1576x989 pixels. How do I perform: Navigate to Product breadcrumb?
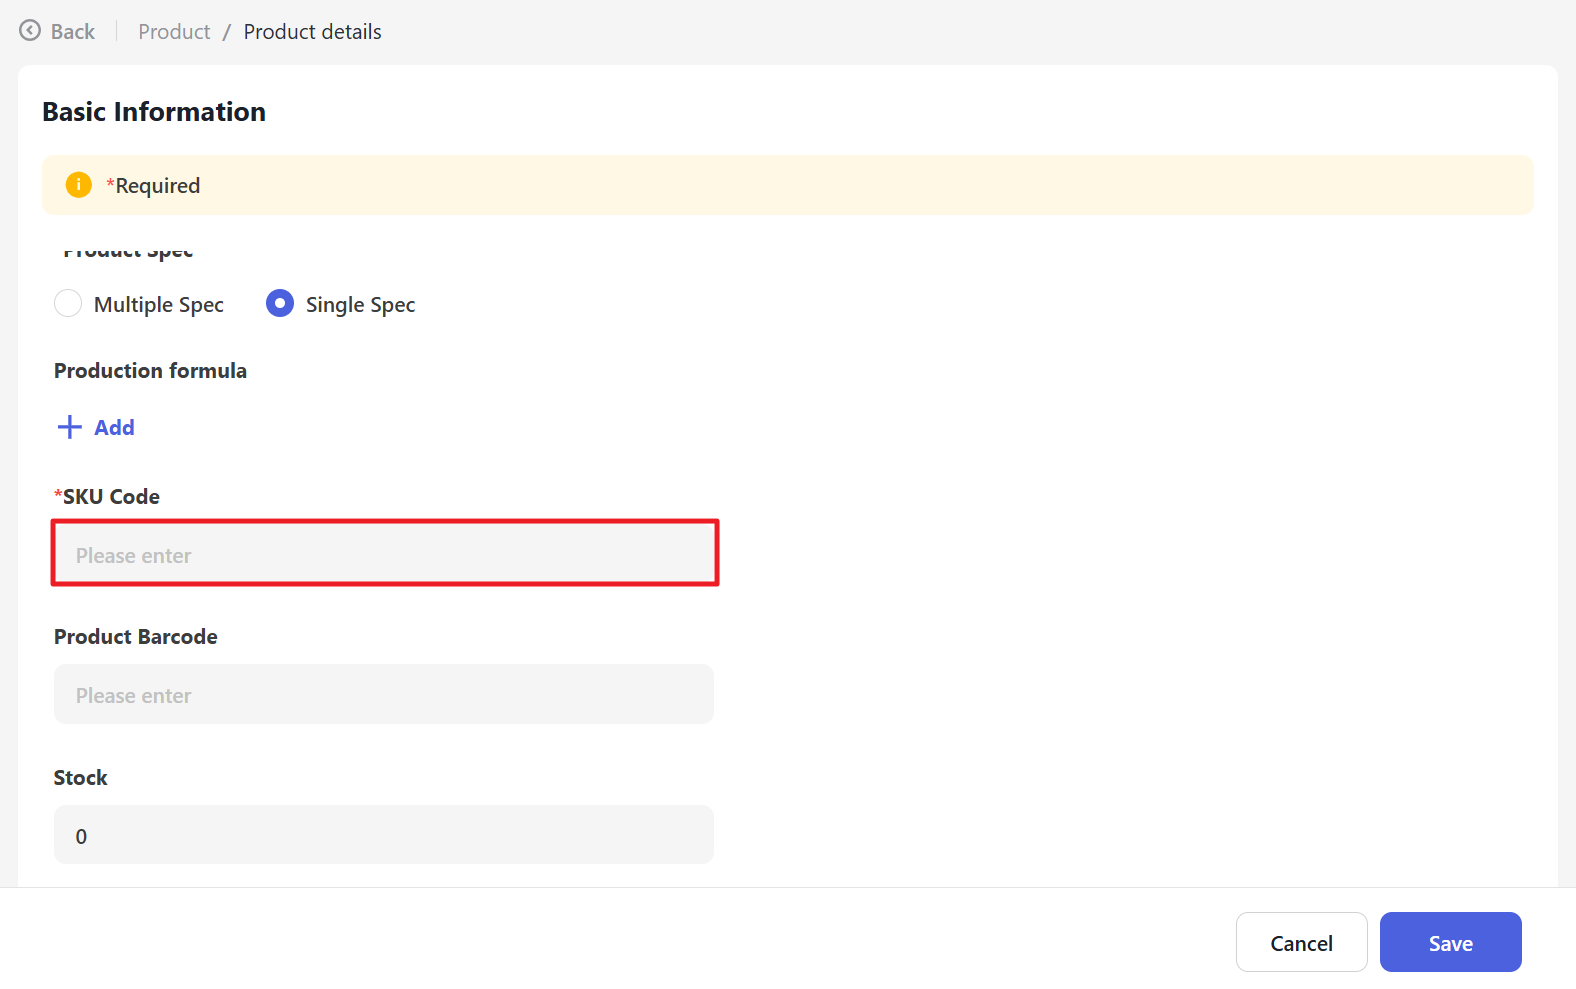click(x=174, y=32)
